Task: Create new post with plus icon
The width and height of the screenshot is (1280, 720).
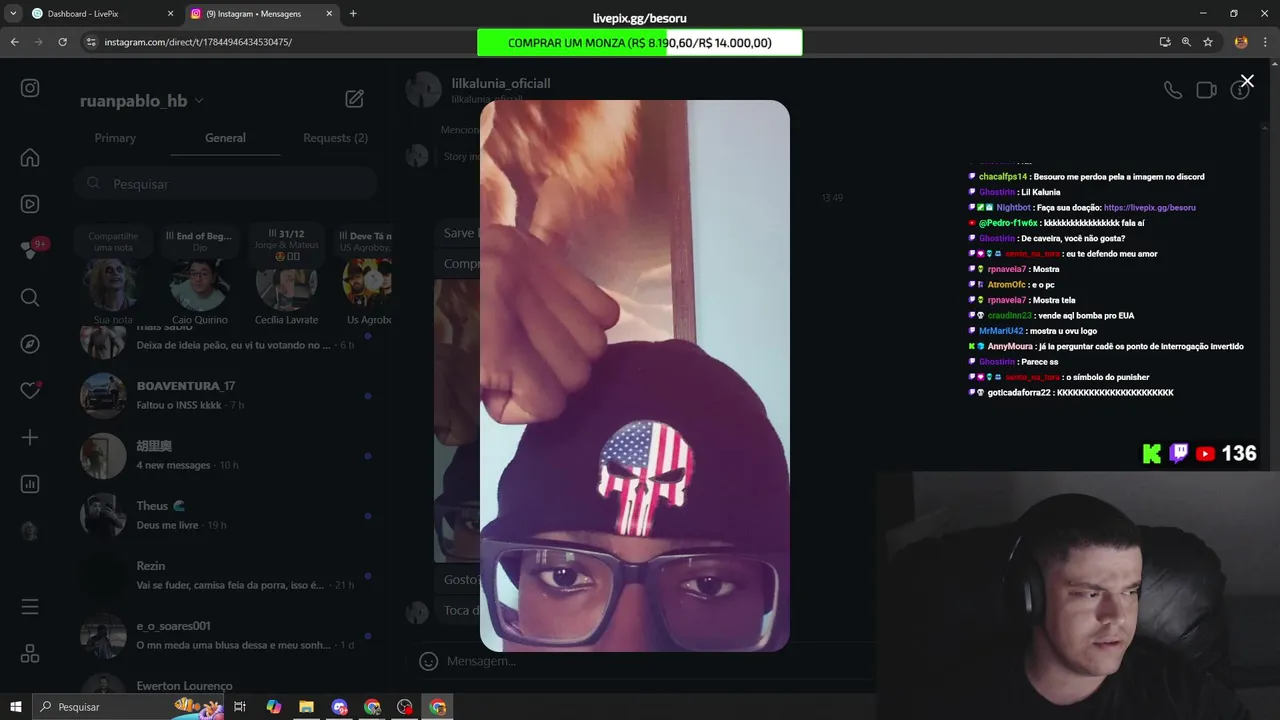Action: click(30, 437)
